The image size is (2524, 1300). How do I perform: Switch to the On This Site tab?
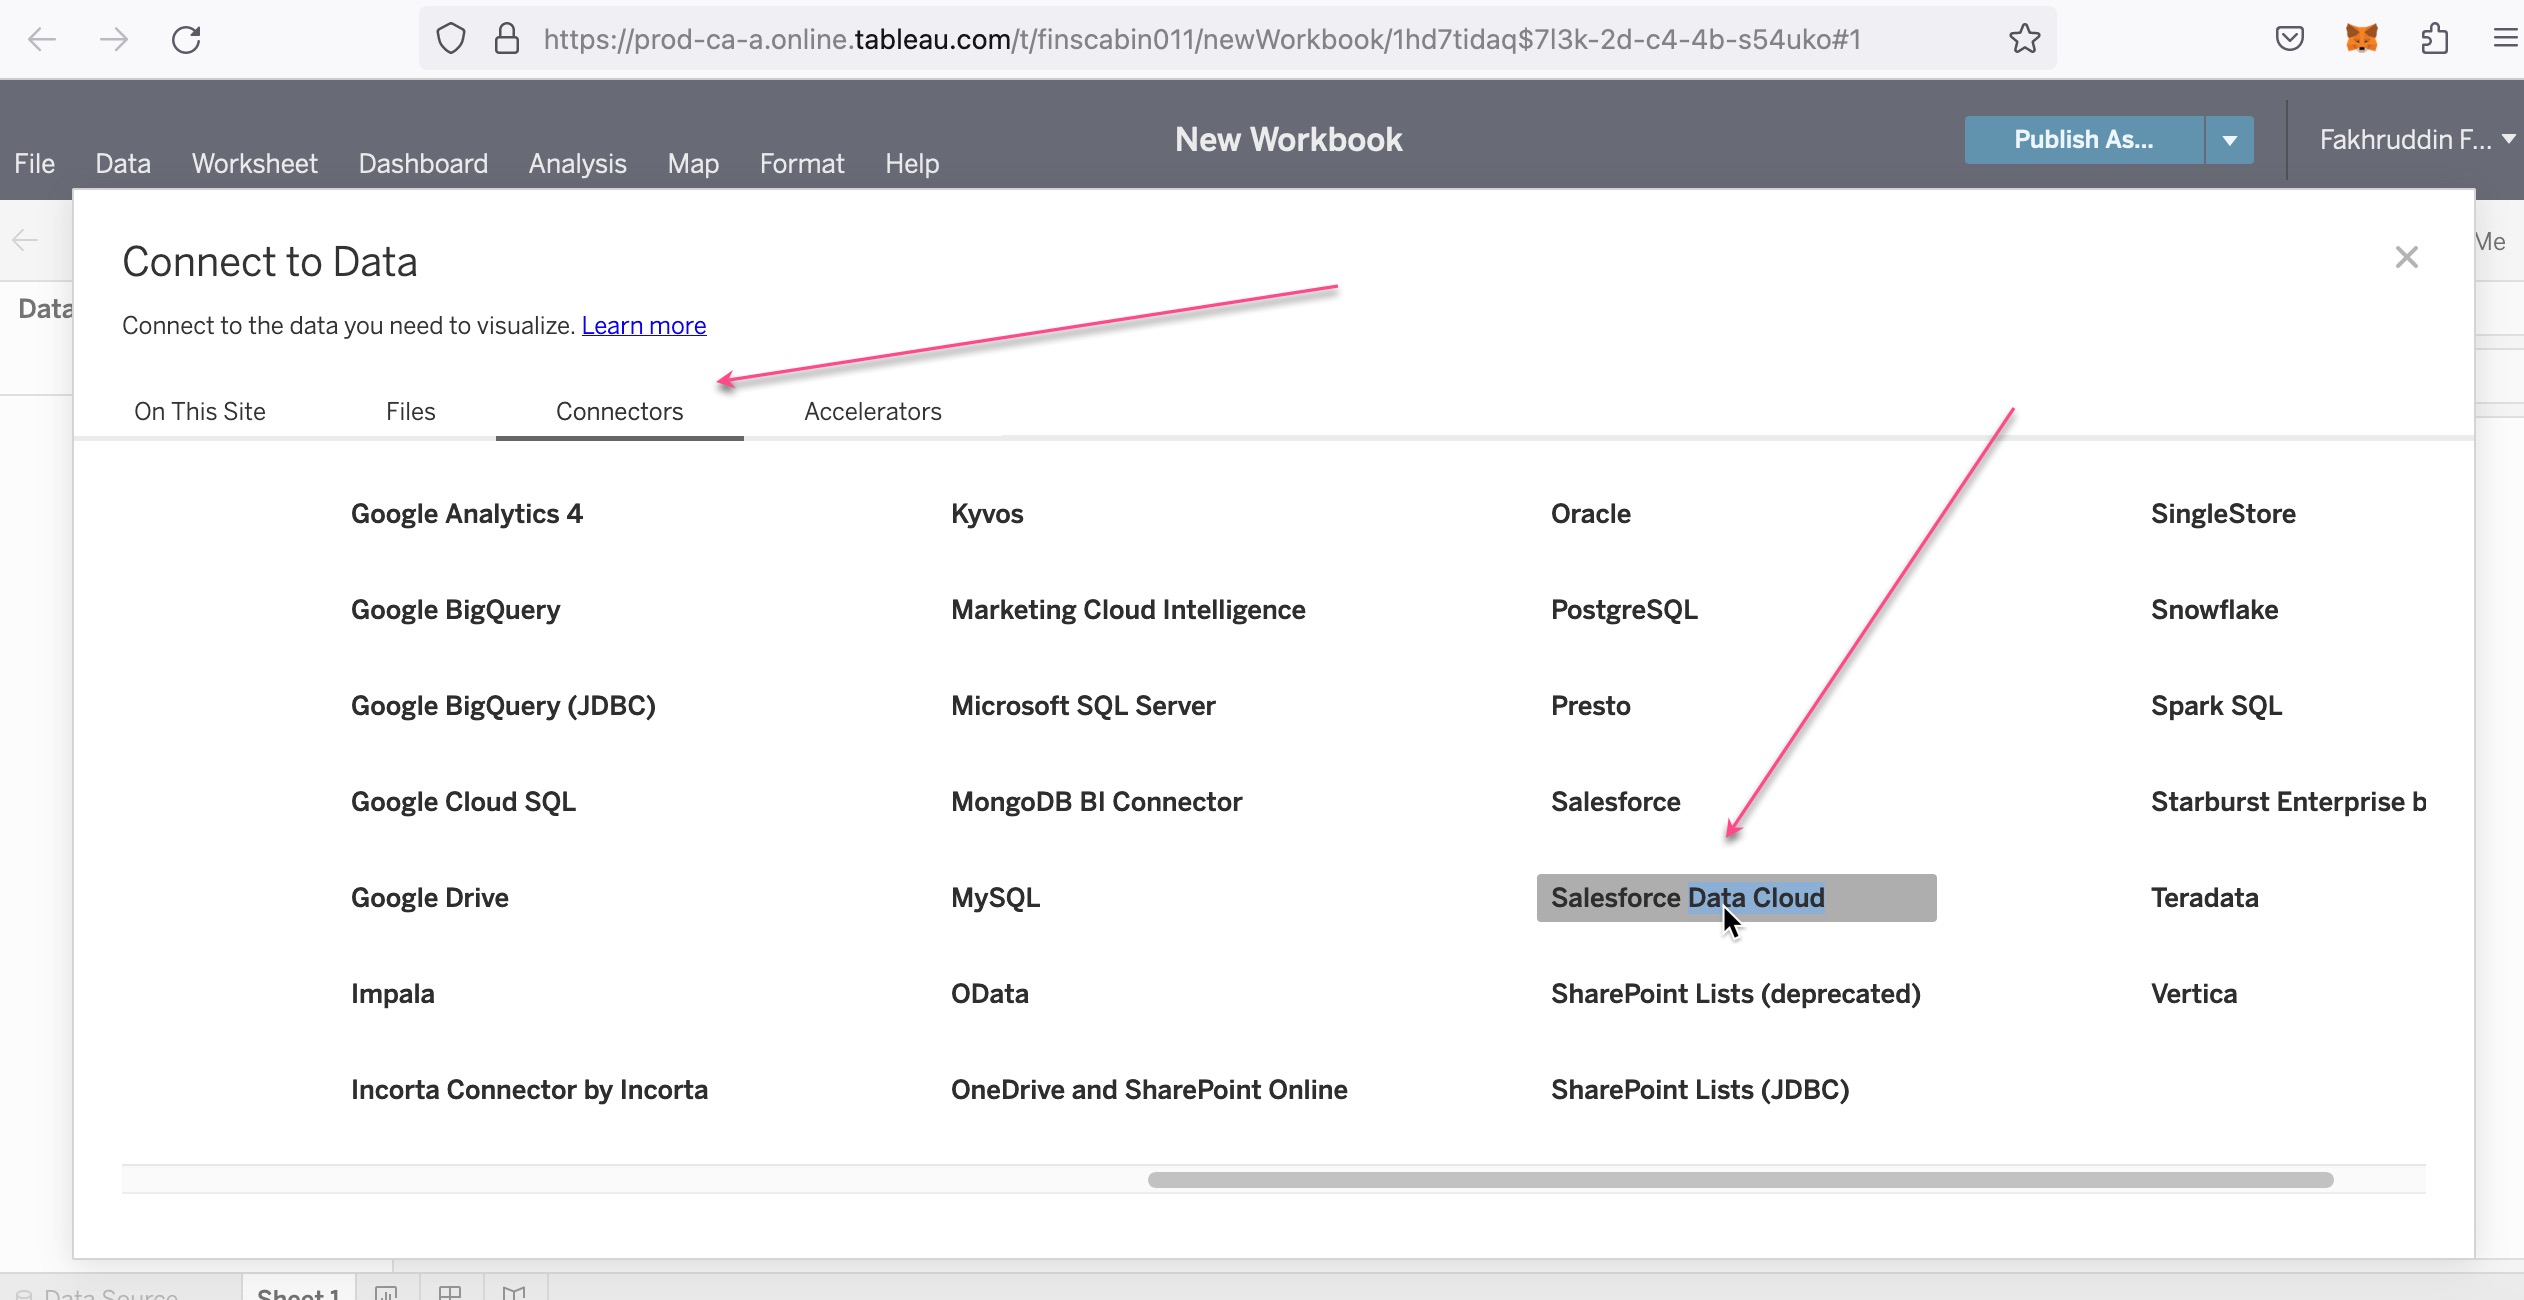click(x=200, y=411)
